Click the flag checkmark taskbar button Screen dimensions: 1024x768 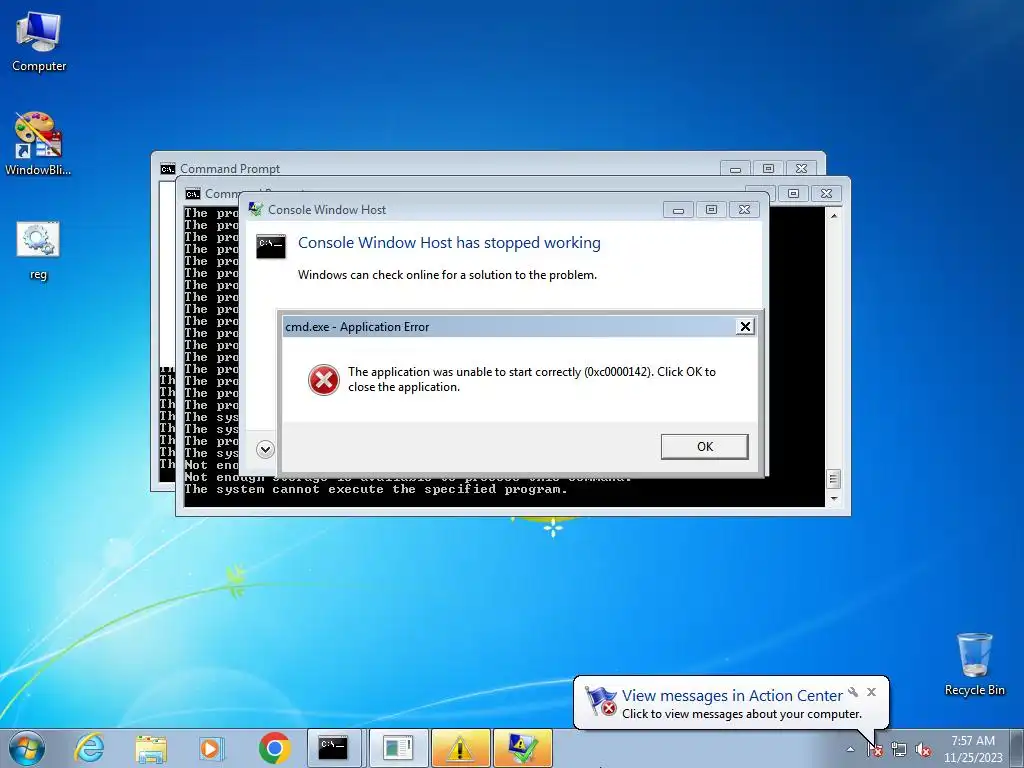(x=522, y=748)
